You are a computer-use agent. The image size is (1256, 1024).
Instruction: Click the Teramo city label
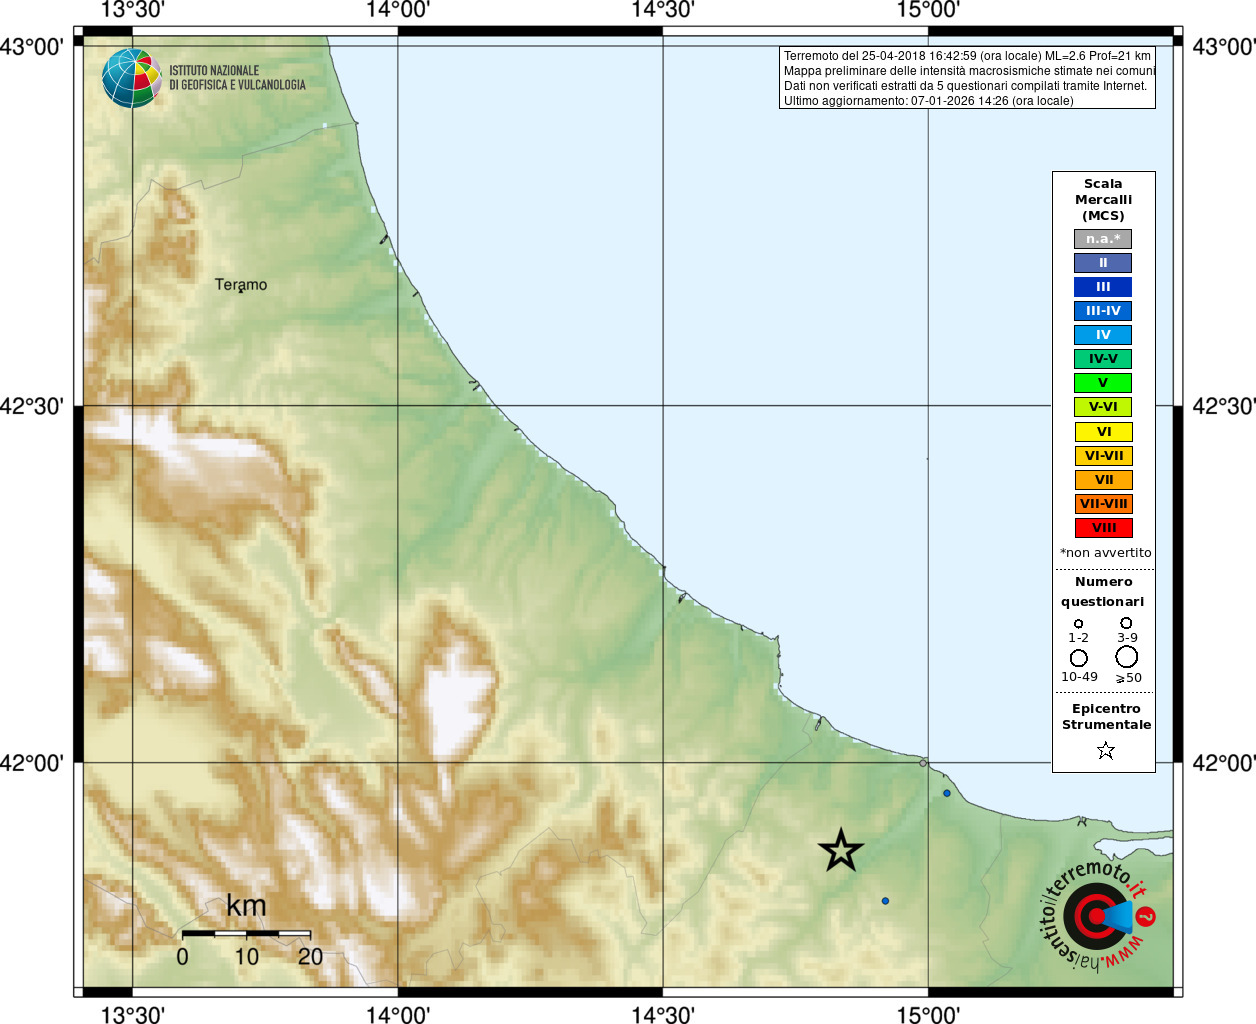tap(241, 285)
